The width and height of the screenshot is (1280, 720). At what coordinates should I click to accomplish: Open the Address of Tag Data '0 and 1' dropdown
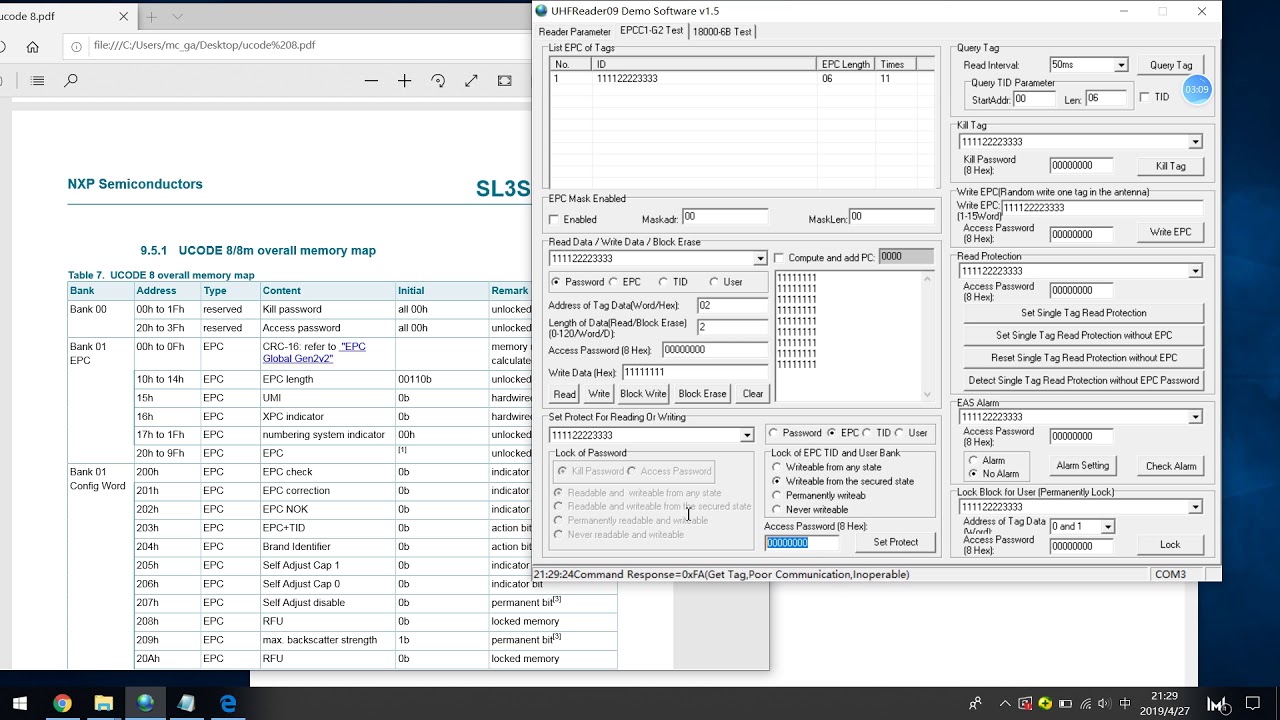point(1107,527)
